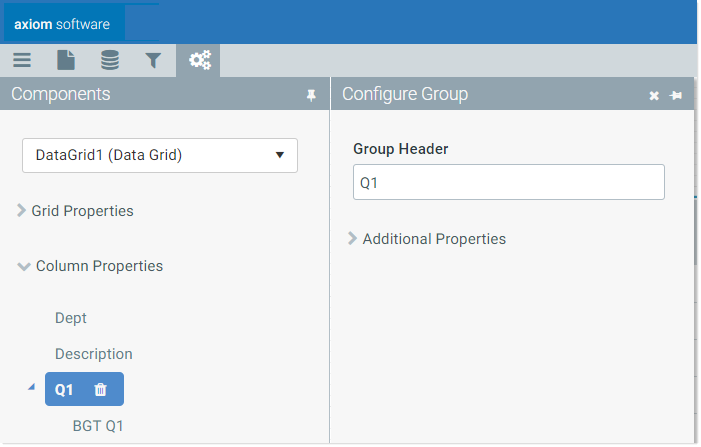Click the axiom software logo

click(x=62, y=24)
